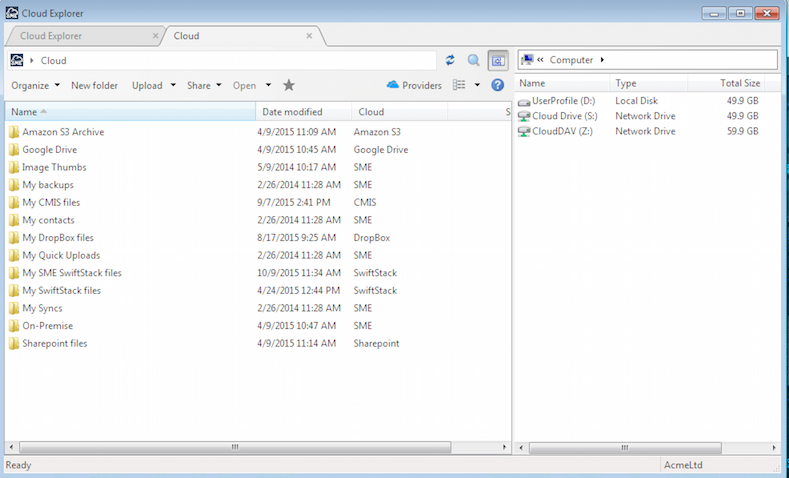
Task: Click the change view layout icon
Action: point(459,86)
